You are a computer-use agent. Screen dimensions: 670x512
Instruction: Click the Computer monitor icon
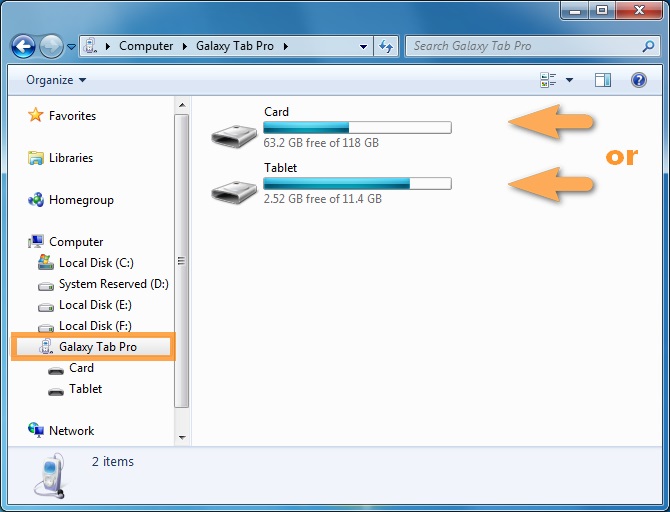click(x=36, y=241)
